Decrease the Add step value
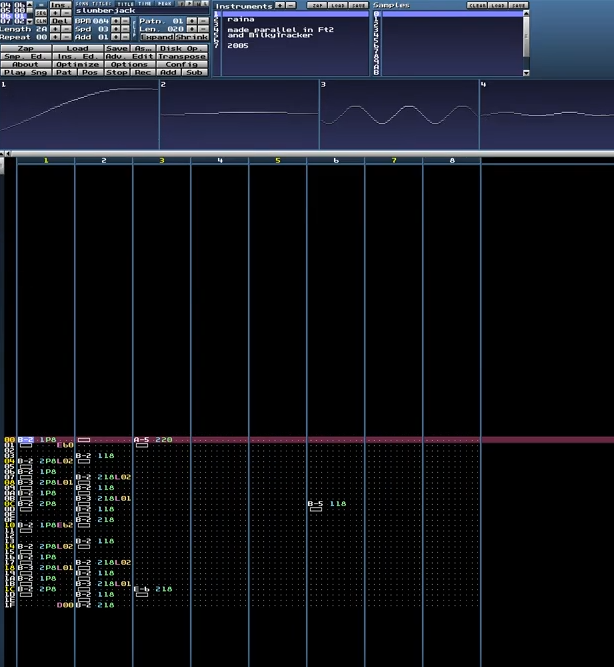The width and height of the screenshot is (614, 667). pos(125,37)
